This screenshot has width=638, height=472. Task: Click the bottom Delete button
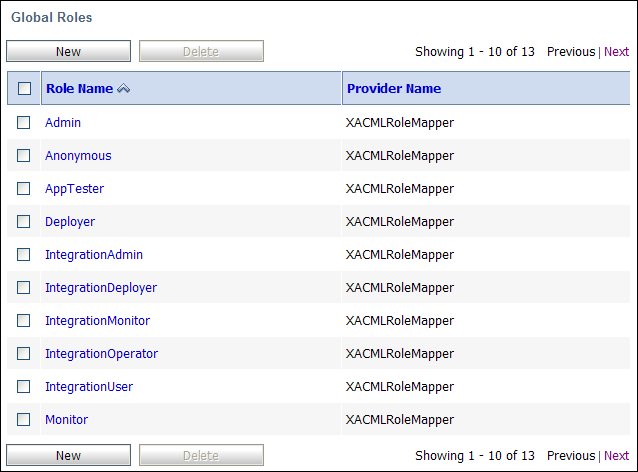click(x=201, y=455)
